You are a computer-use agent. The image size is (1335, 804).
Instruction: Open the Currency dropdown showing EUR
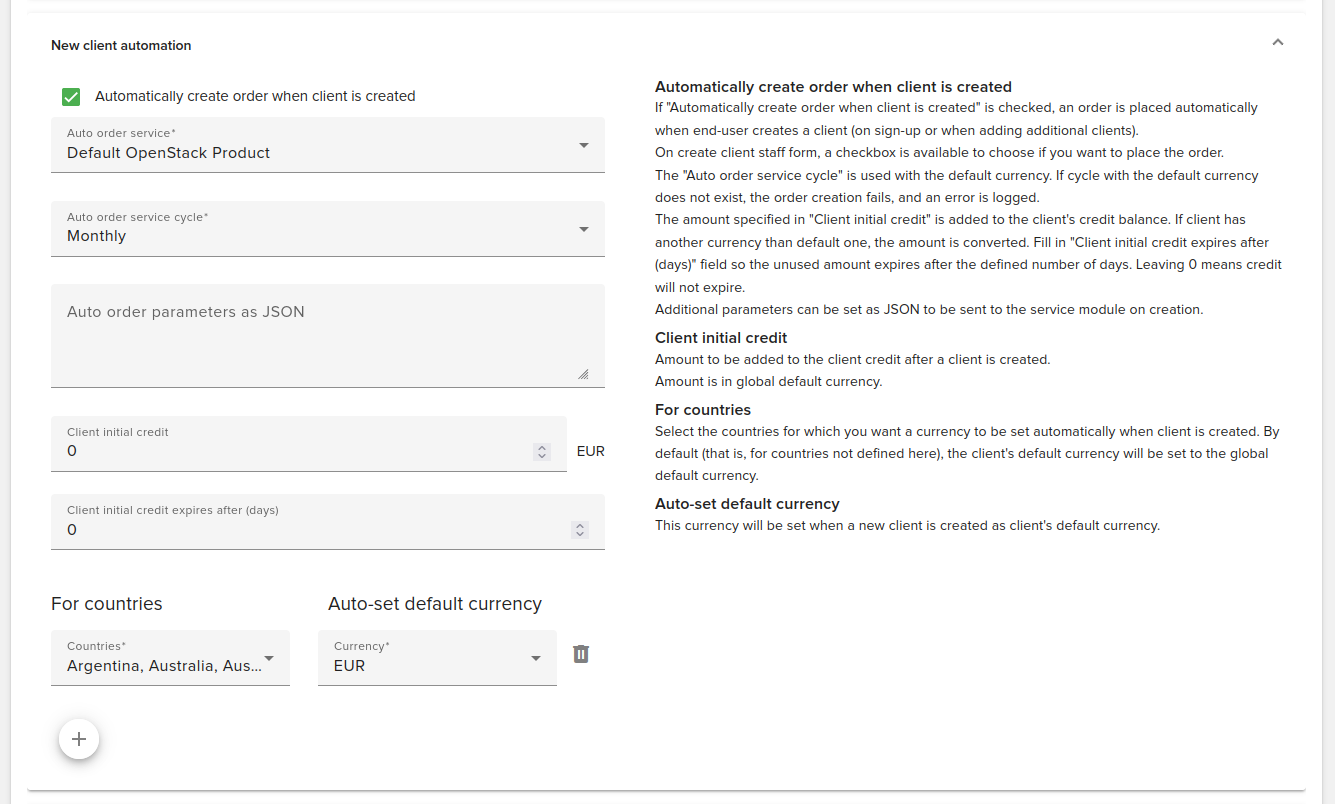[x=534, y=658]
